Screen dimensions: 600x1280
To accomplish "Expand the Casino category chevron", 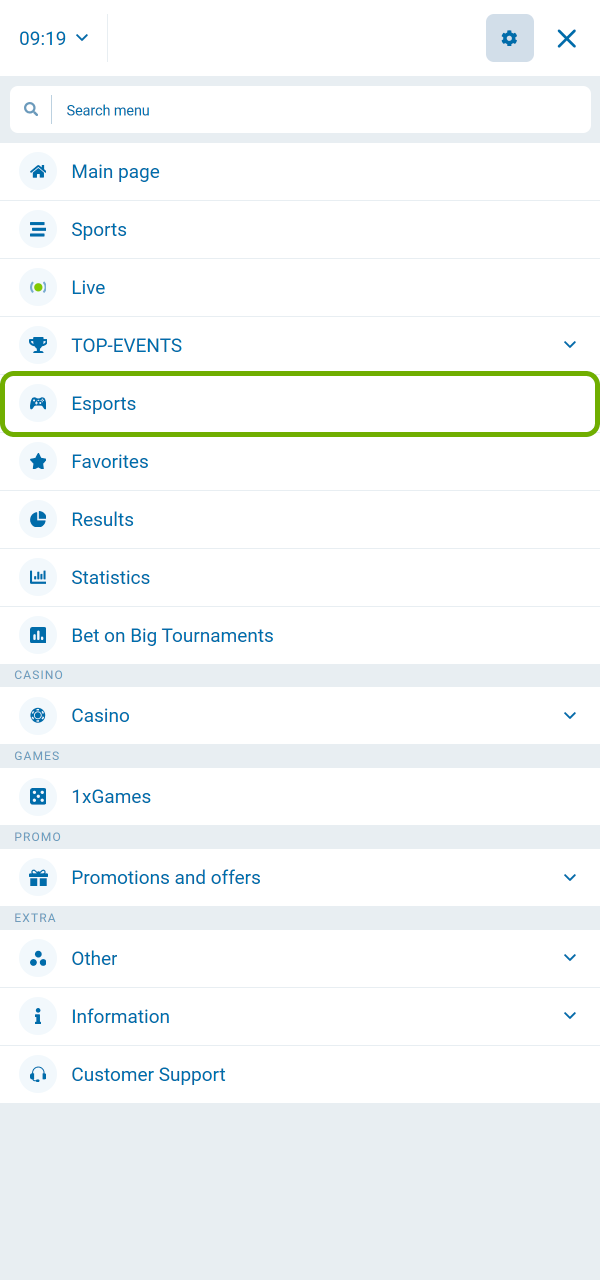I will tap(569, 715).
